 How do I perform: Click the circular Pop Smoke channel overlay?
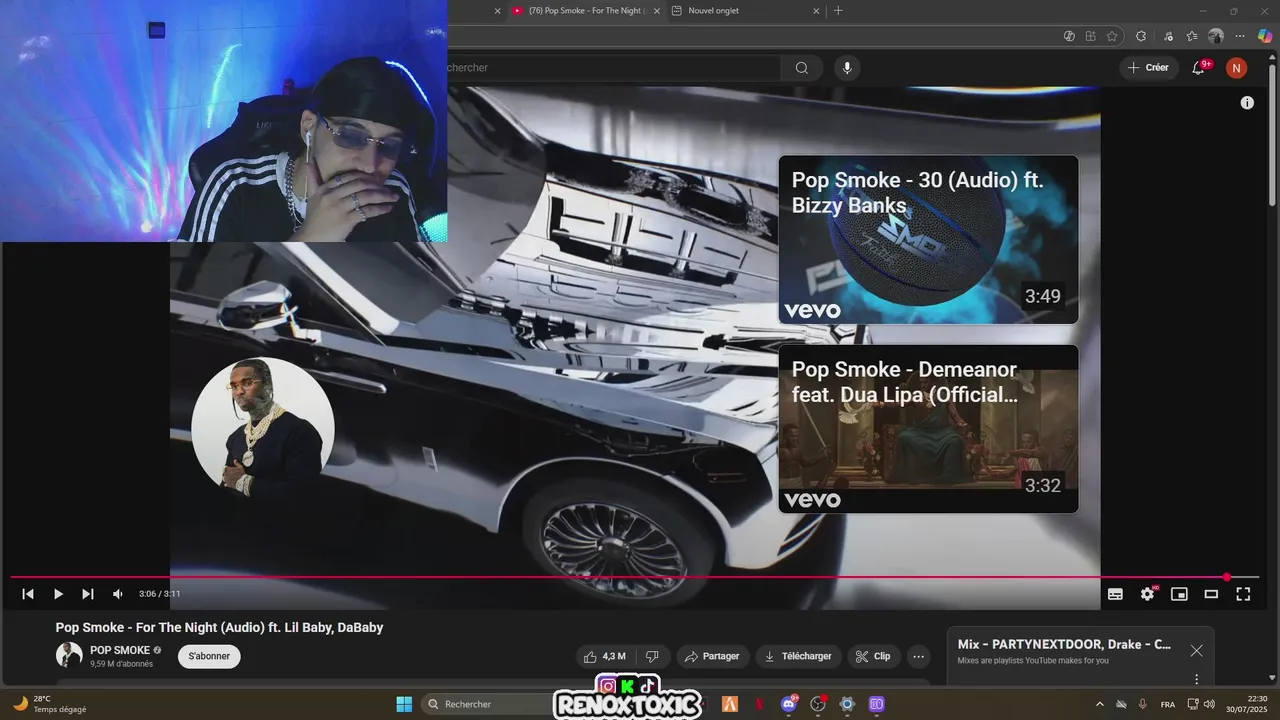(263, 429)
